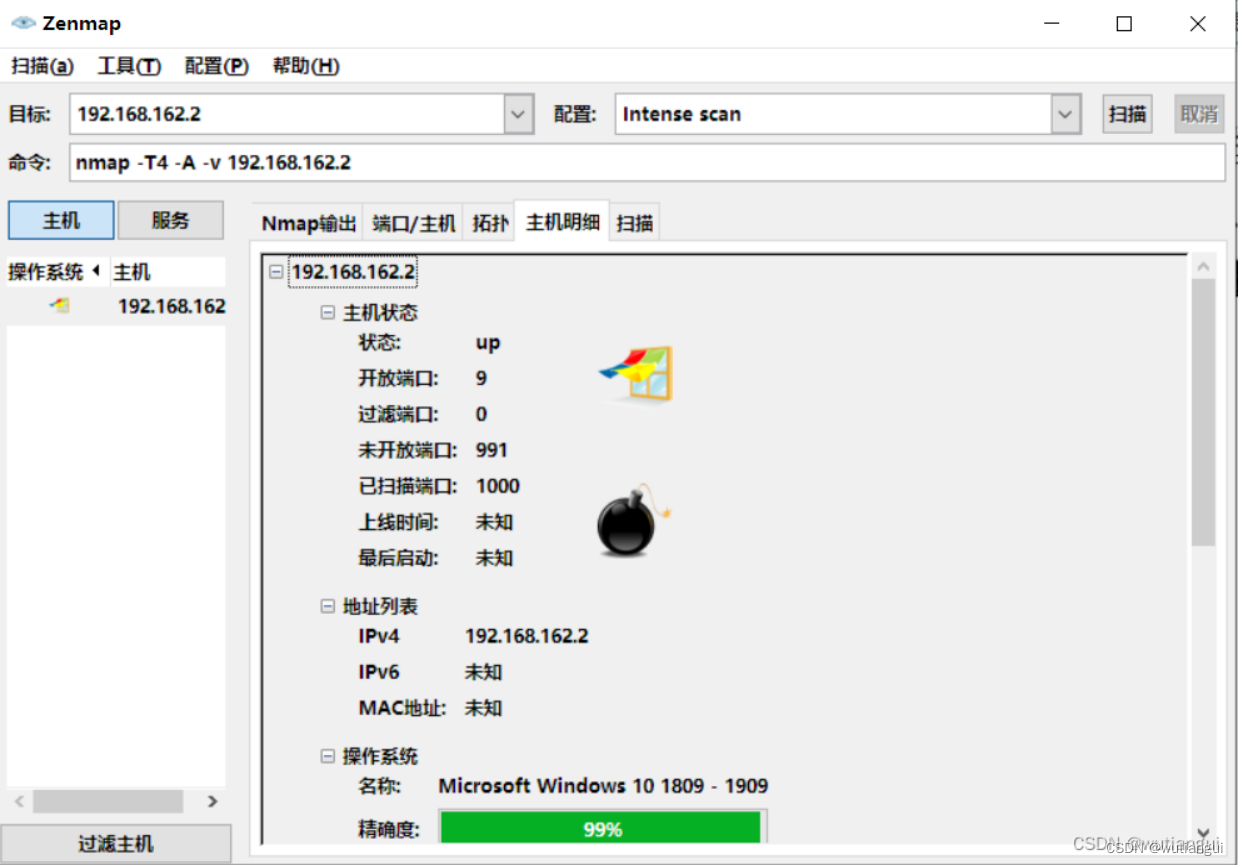Click the 已扫描端口 value 1000
Image resolution: width=1238 pixels, height=865 pixels.
498,486
